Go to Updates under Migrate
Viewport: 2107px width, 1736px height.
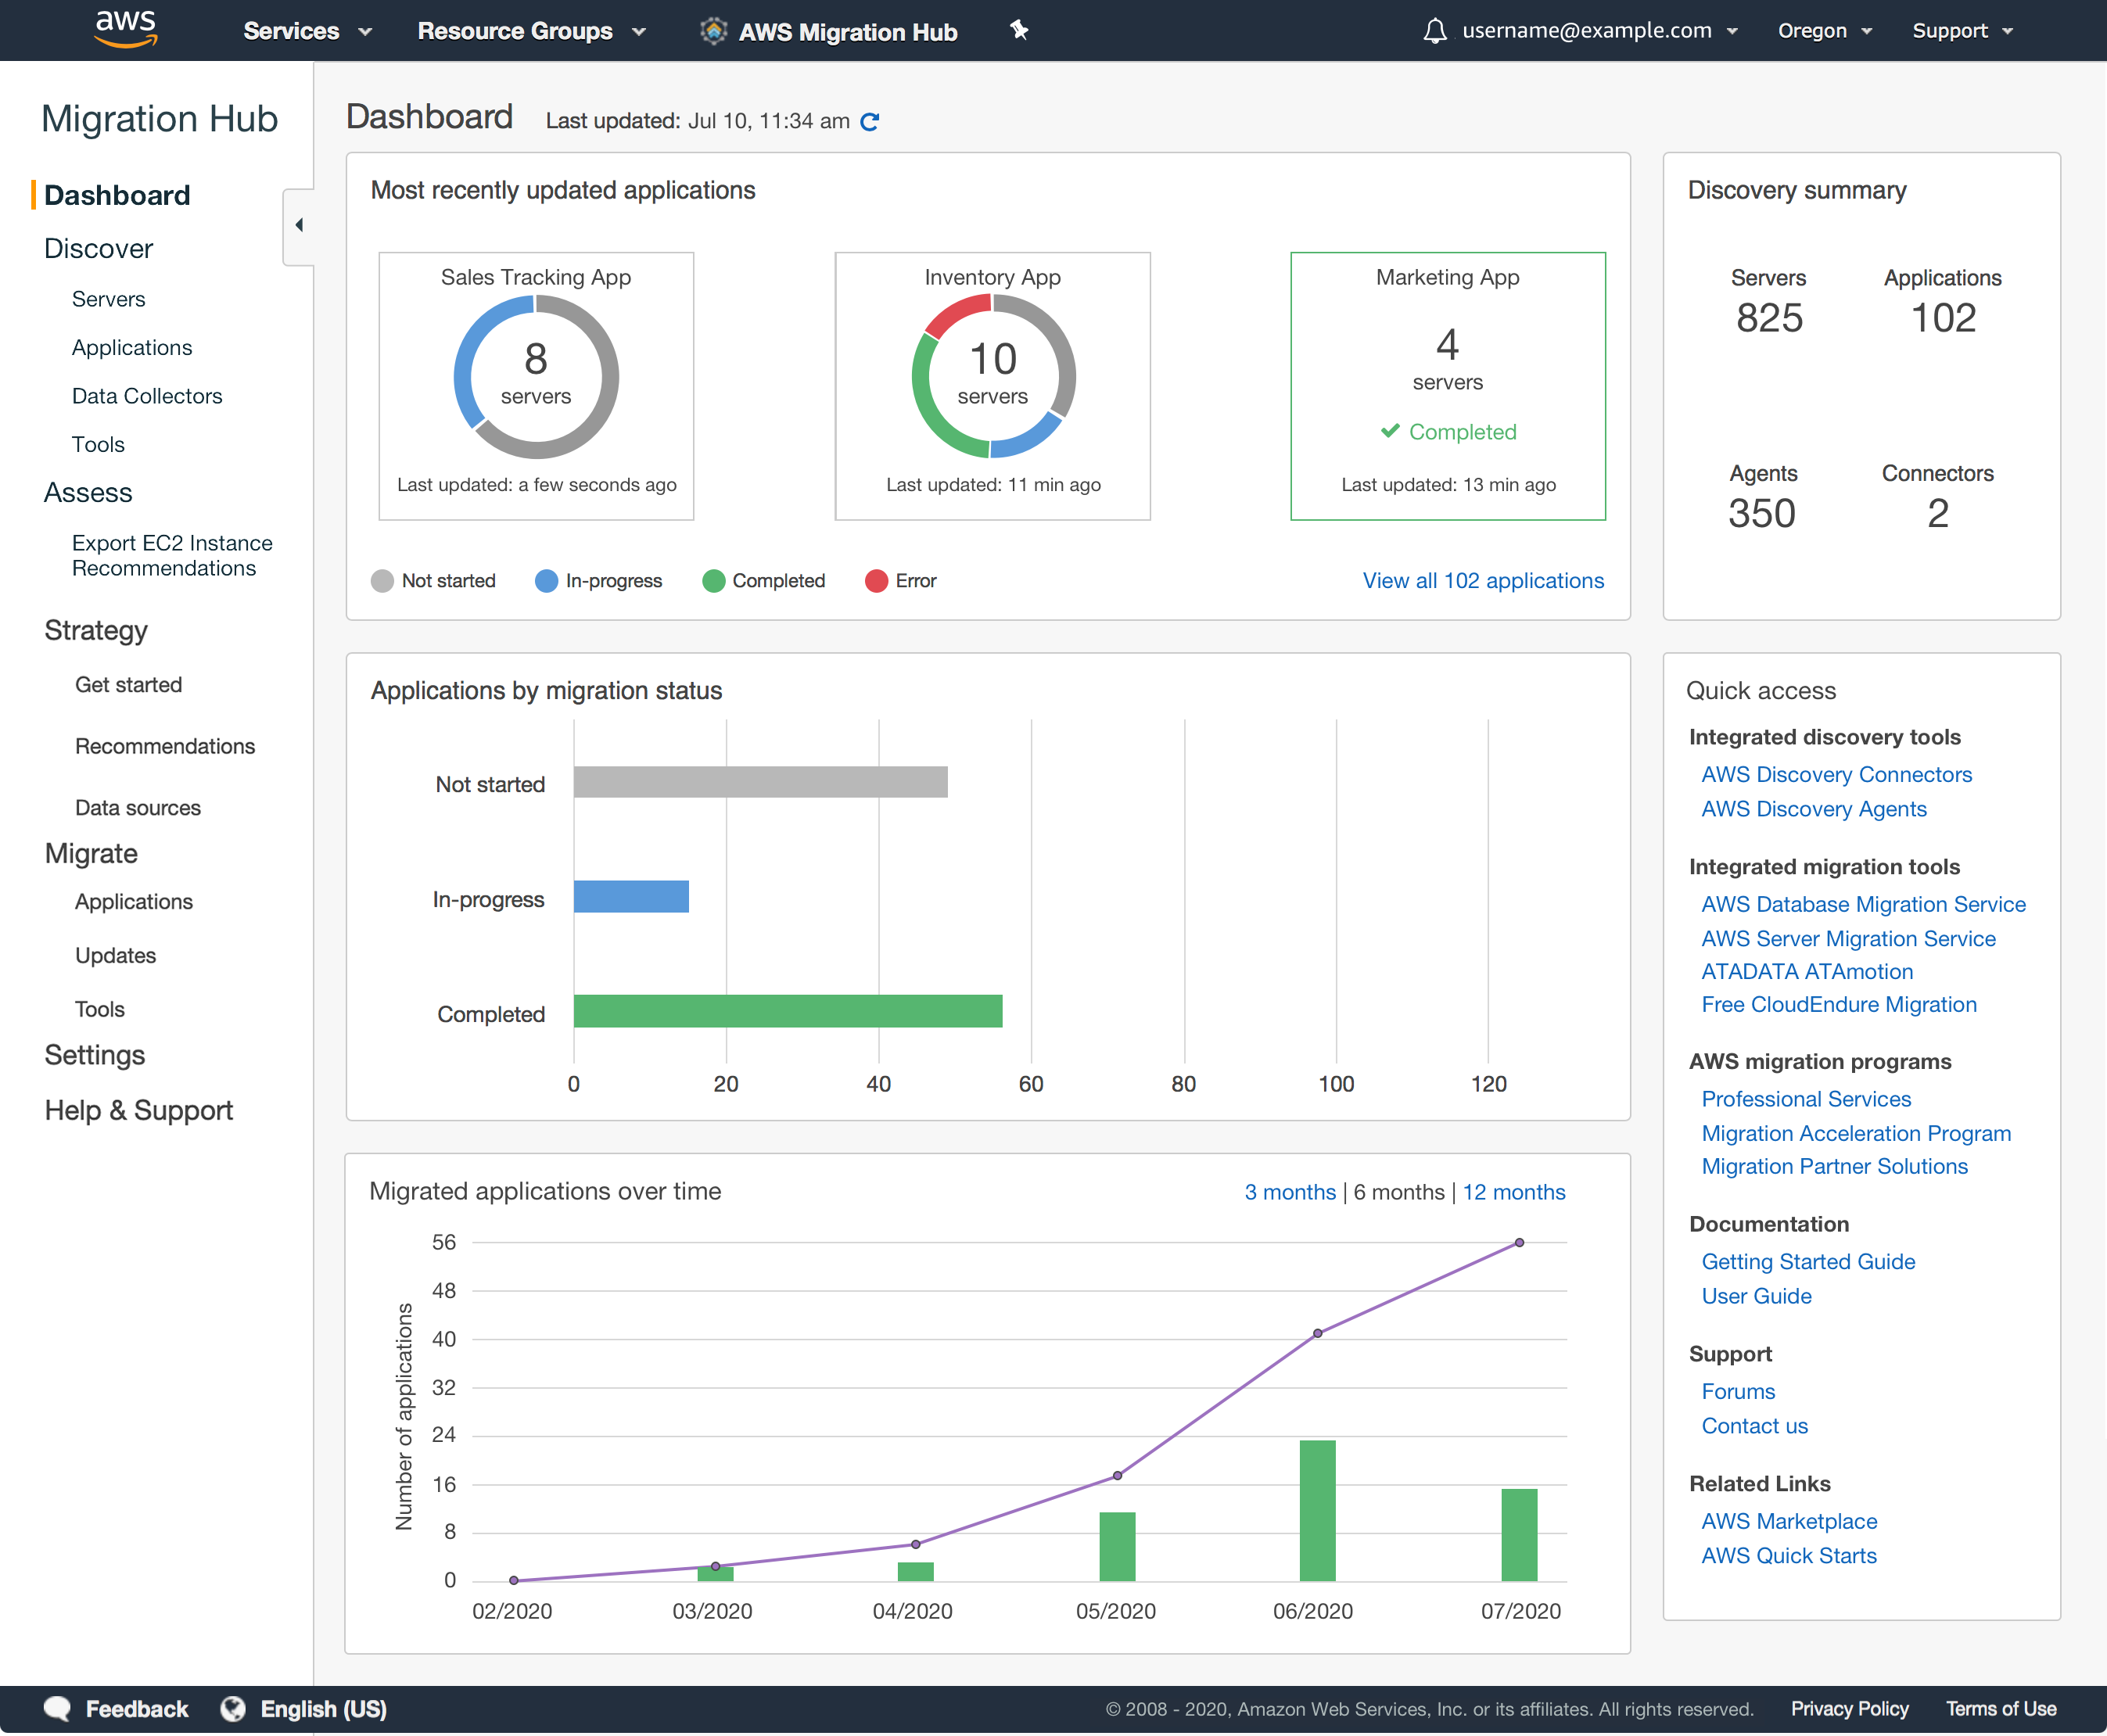click(116, 955)
